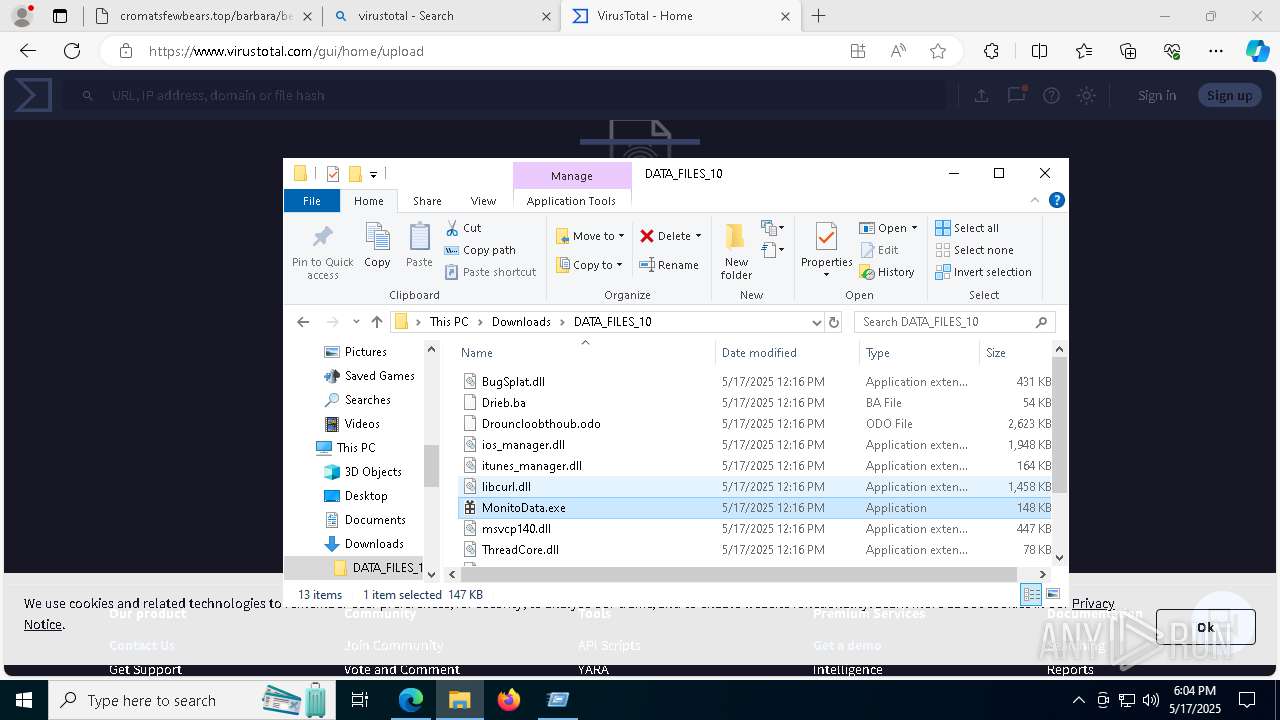Select the libcurl.dll file
Image resolution: width=1280 pixels, height=720 pixels.
click(756, 487)
